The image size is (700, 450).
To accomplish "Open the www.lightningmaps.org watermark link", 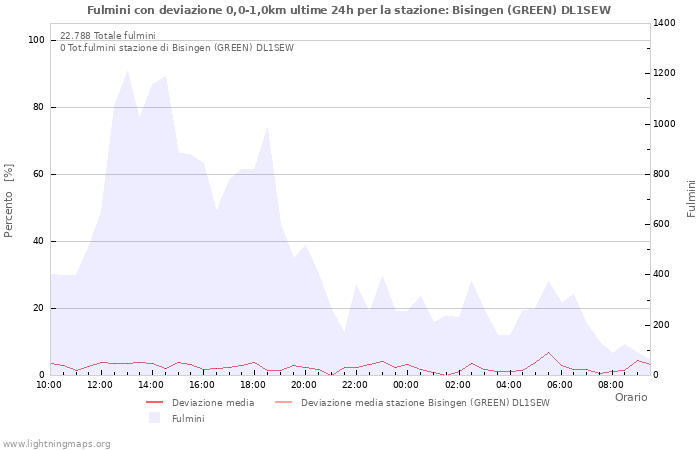I will click(56, 443).
